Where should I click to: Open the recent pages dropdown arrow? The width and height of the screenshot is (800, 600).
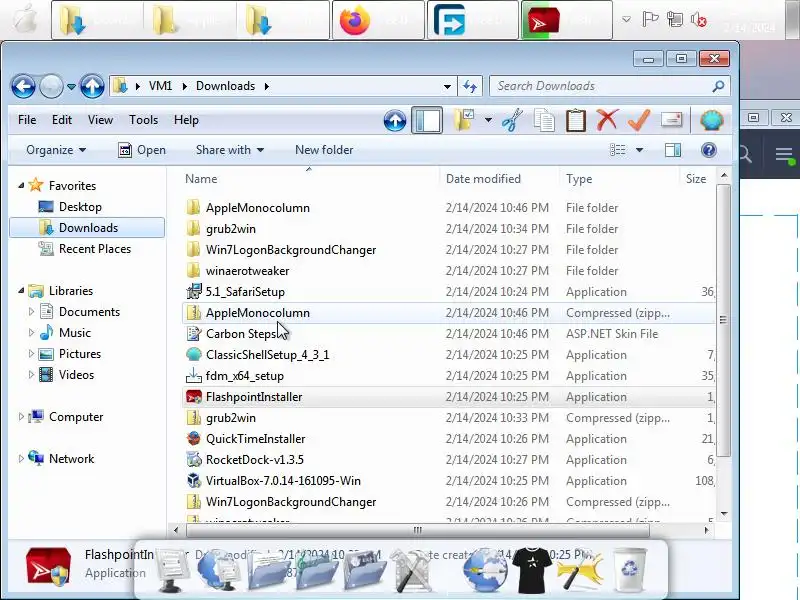point(71,87)
